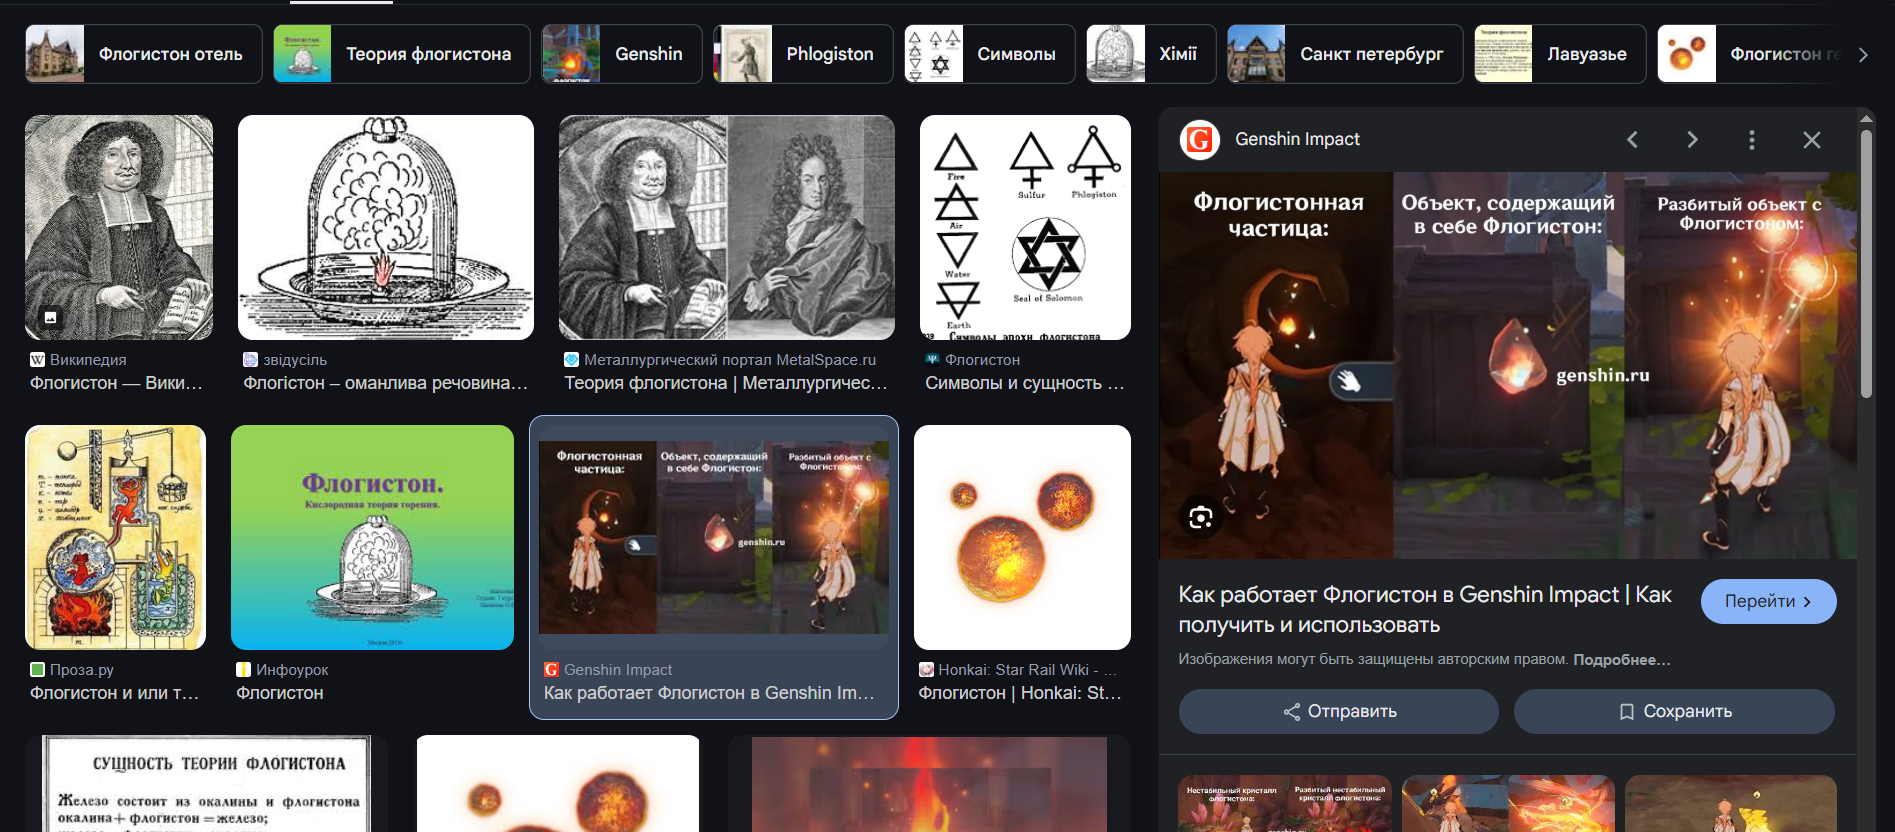Click the bookmark icon in the Сохранить button
Image resolution: width=1895 pixels, height=832 pixels.
1627,712
